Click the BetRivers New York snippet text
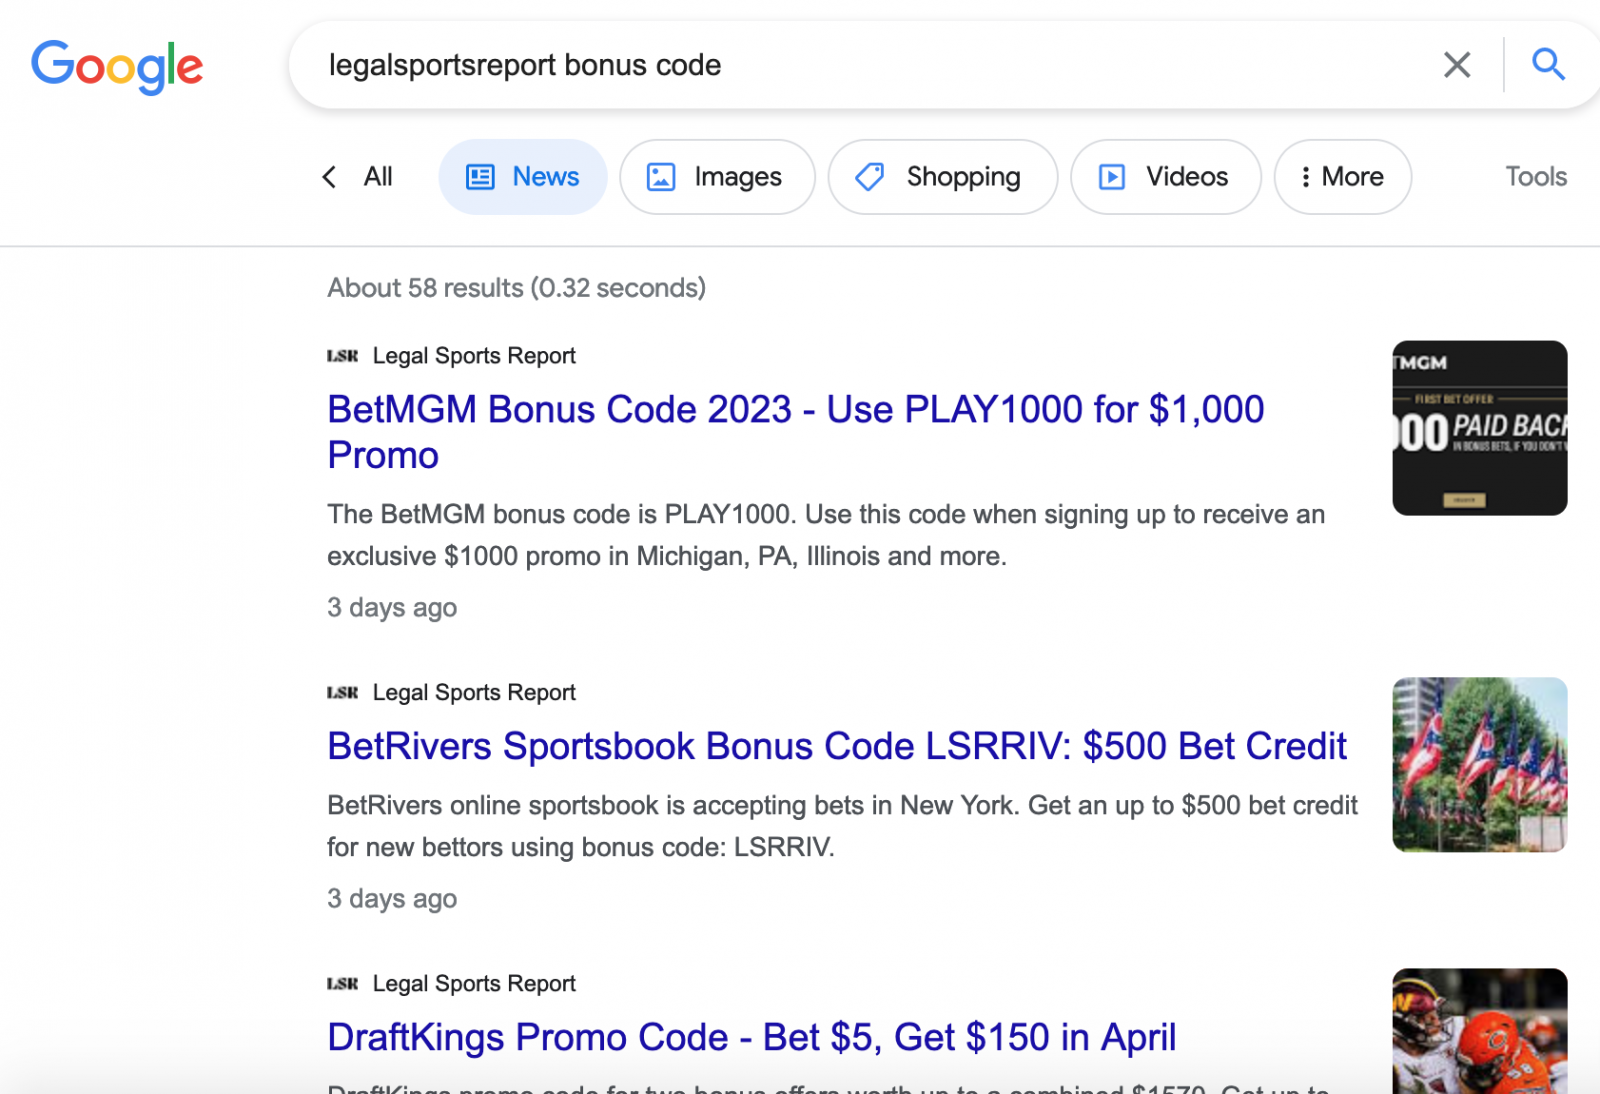 tap(842, 826)
